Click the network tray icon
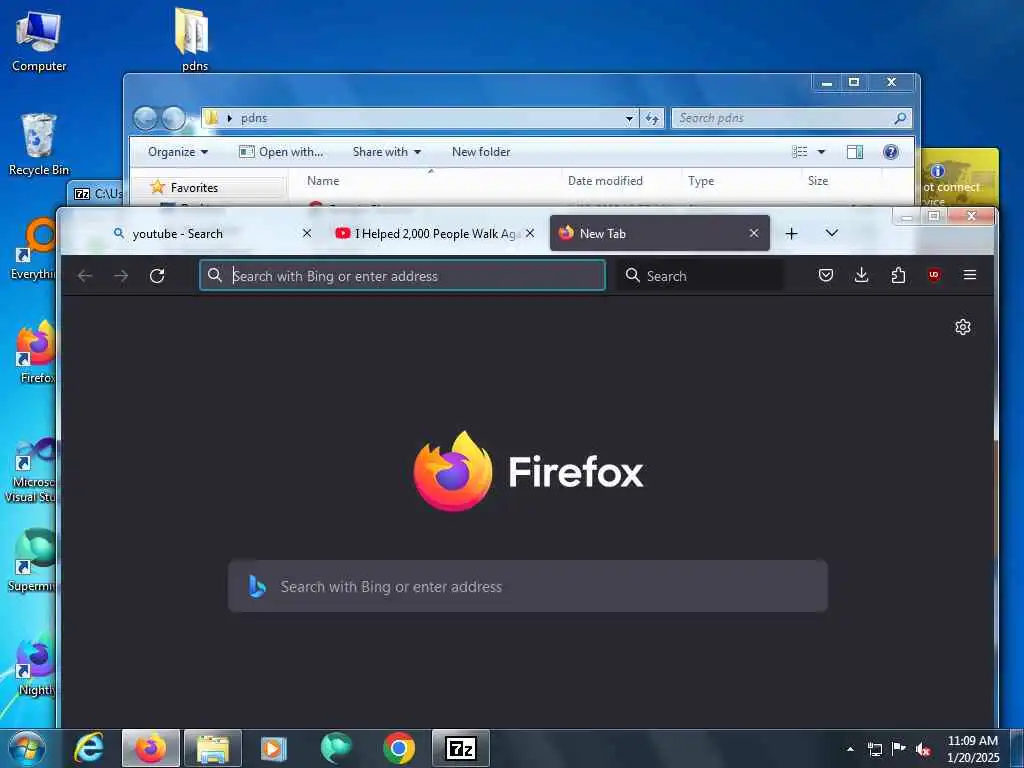 point(874,749)
